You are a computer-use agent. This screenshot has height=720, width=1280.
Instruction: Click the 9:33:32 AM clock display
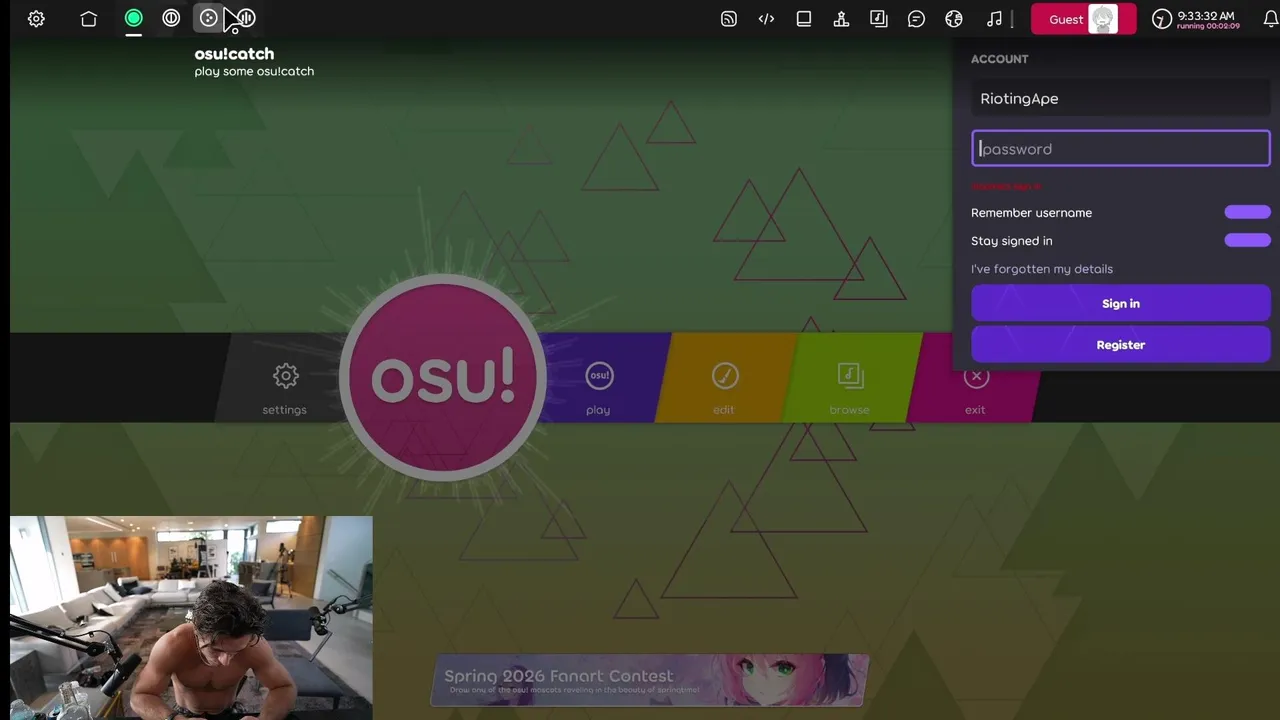(1206, 17)
